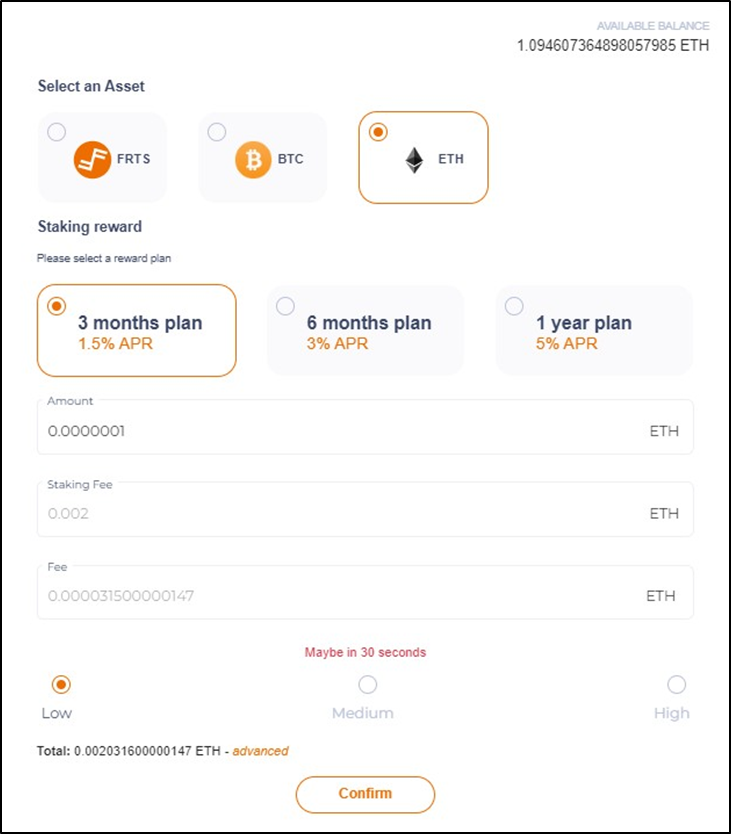The width and height of the screenshot is (731, 834).
Task: Select the FRTS asset radio button
Action: tap(56, 132)
